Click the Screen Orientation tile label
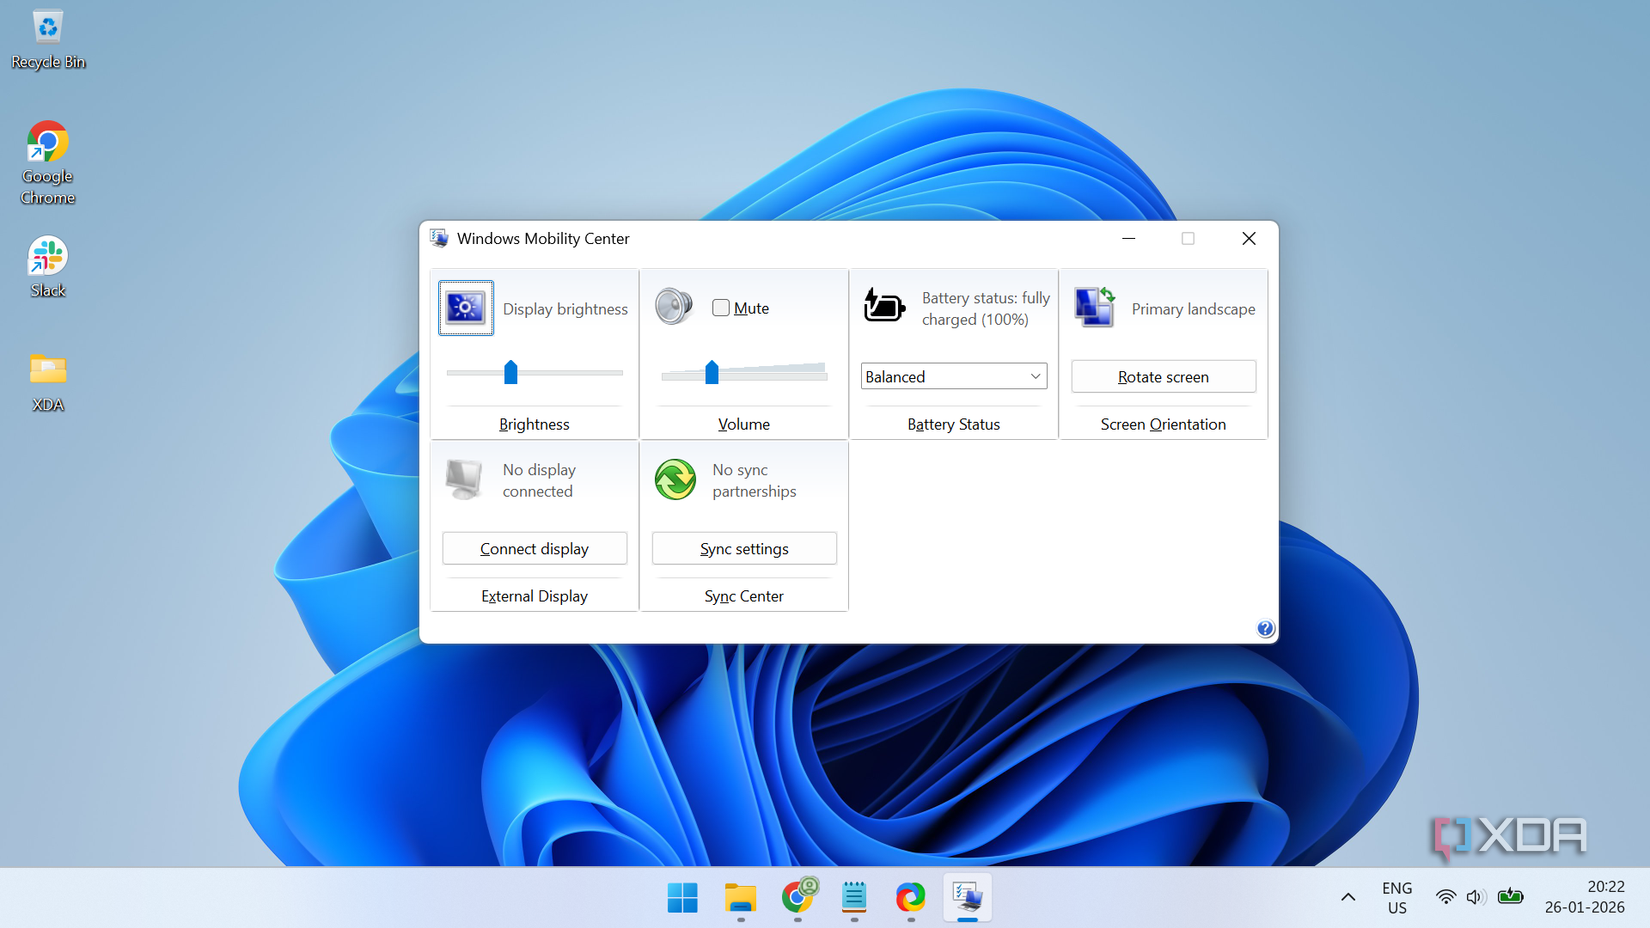The image size is (1650, 928). pyautogui.click(x=1163, y=424)
